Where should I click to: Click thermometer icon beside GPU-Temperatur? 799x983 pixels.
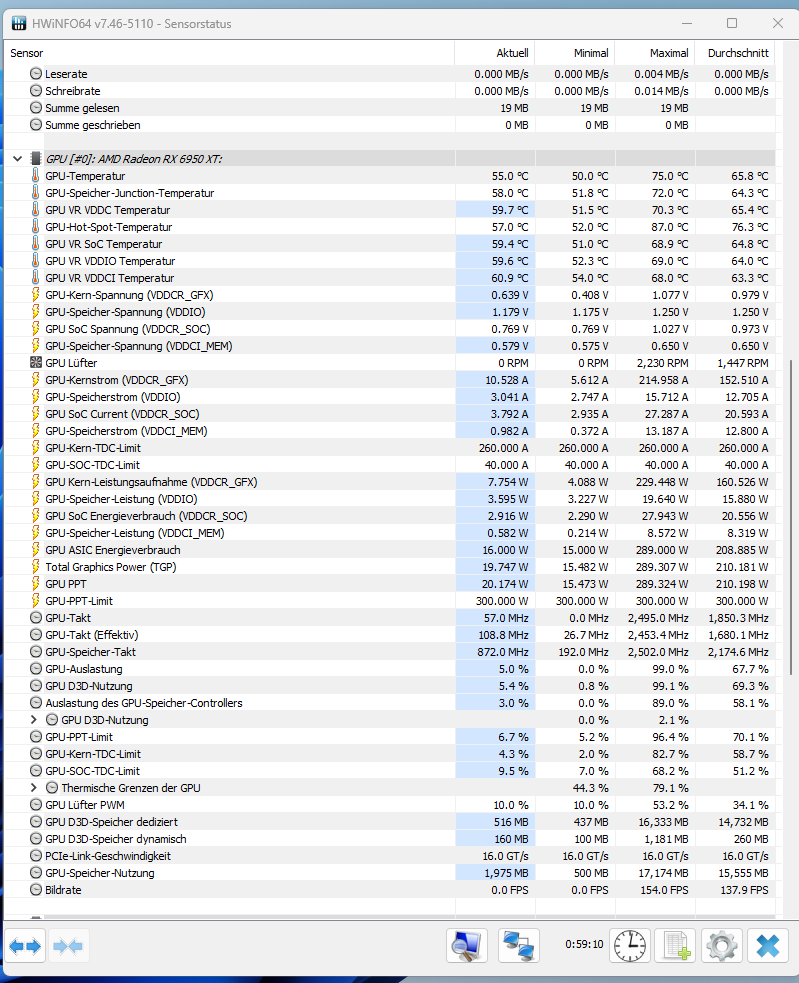point(35,176)
